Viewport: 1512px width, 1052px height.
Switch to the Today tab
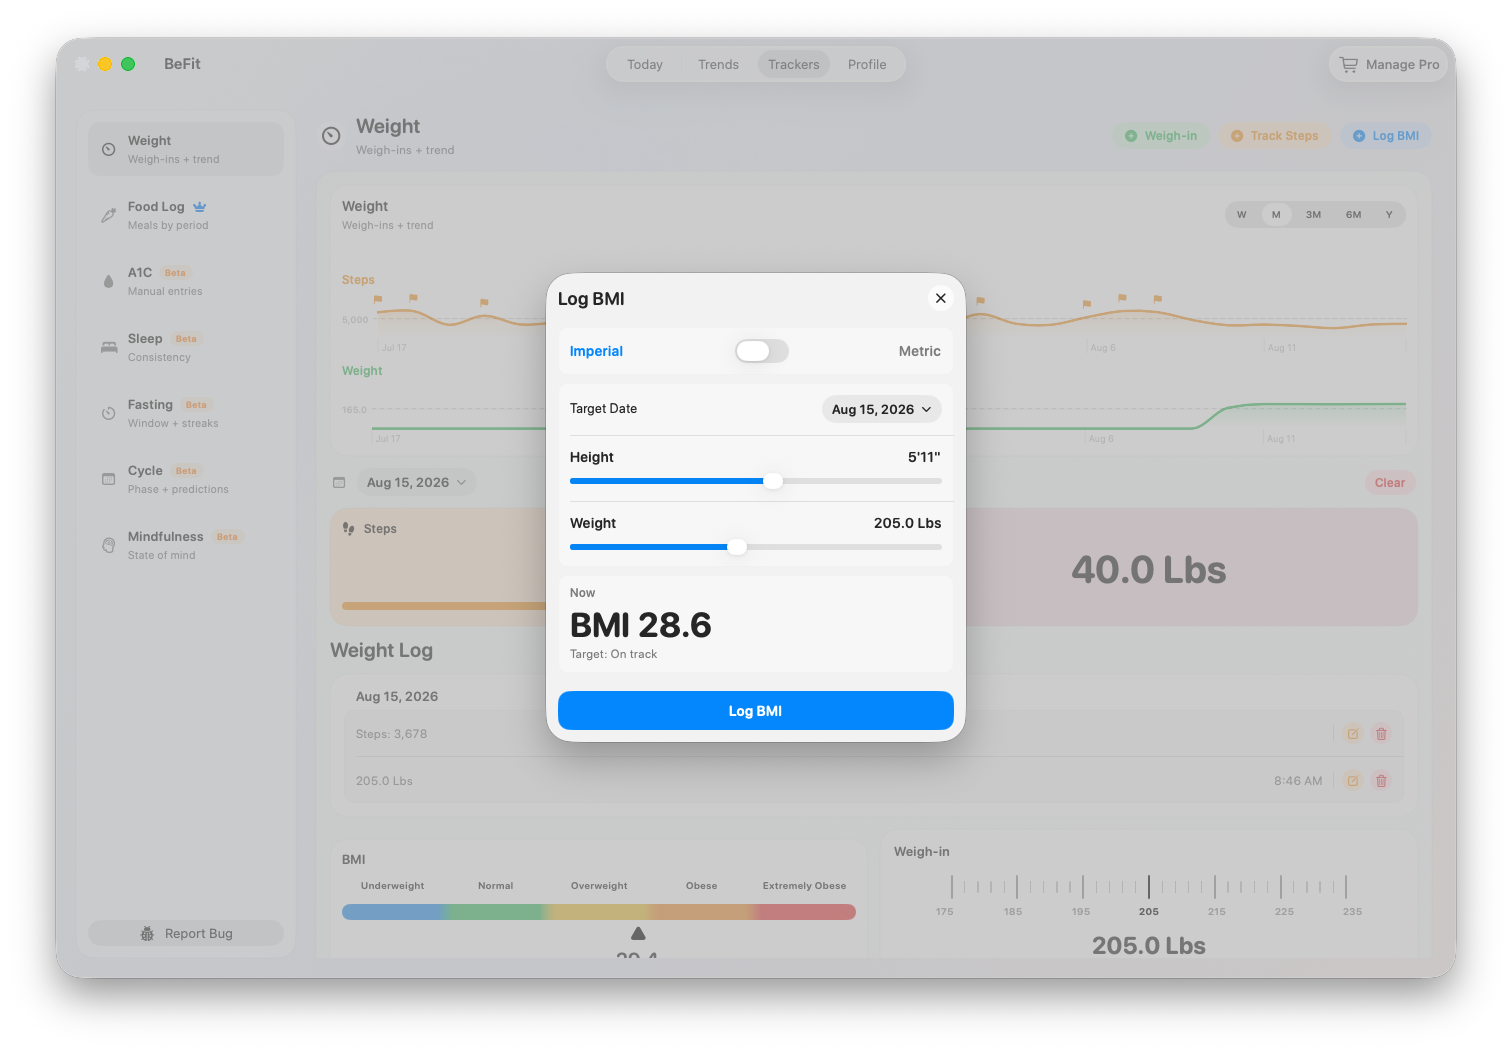pos(645,64)
